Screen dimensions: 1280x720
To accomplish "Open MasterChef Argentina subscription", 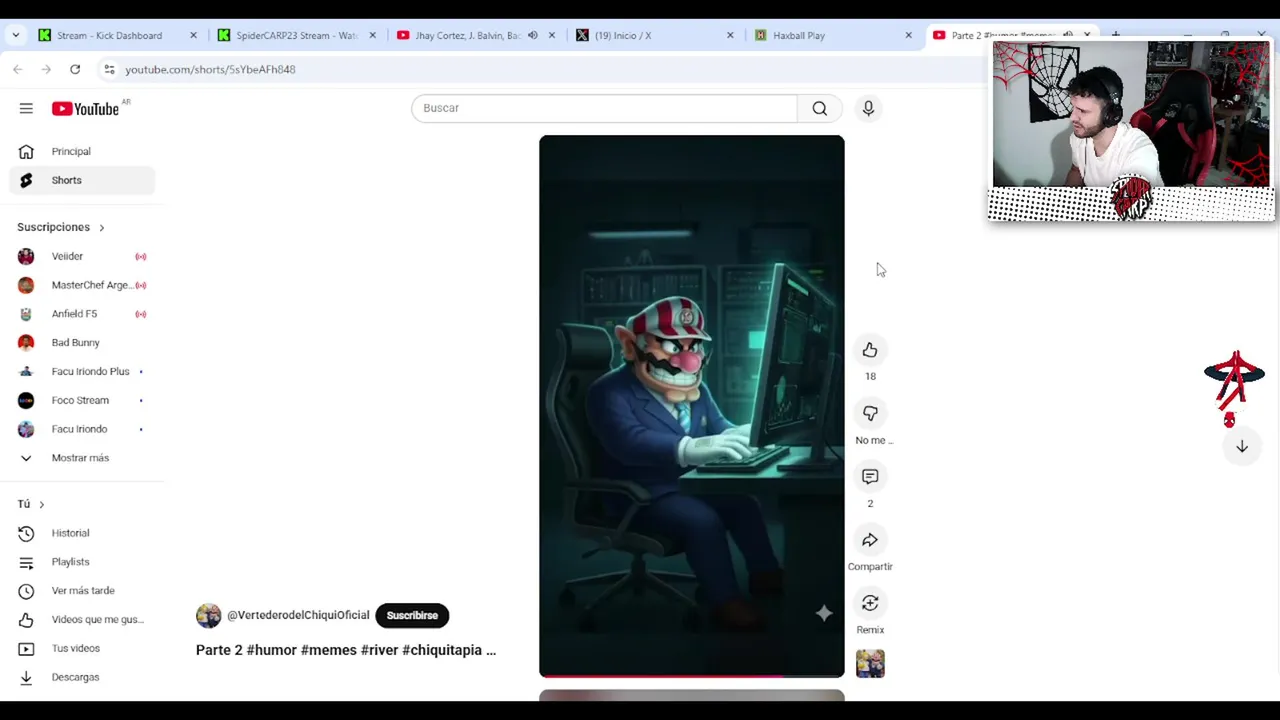I will [82, 285].
